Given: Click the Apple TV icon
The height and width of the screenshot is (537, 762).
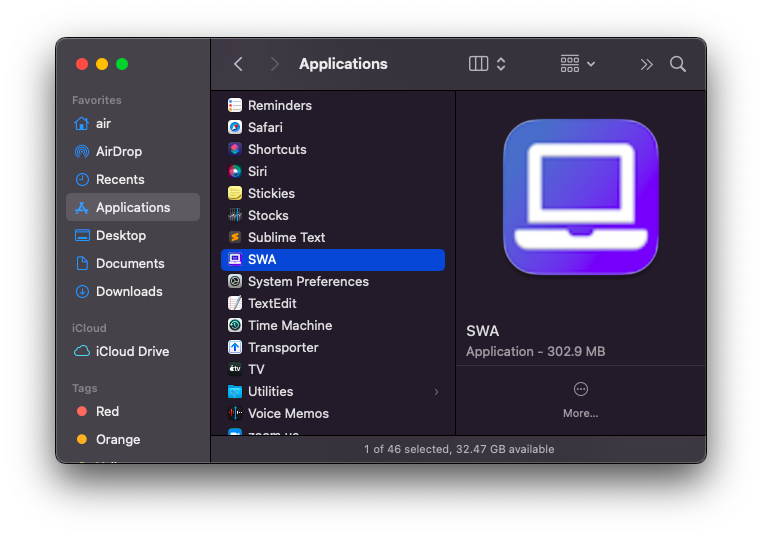Looking at the screenshot, I should [x=235, y=369].
